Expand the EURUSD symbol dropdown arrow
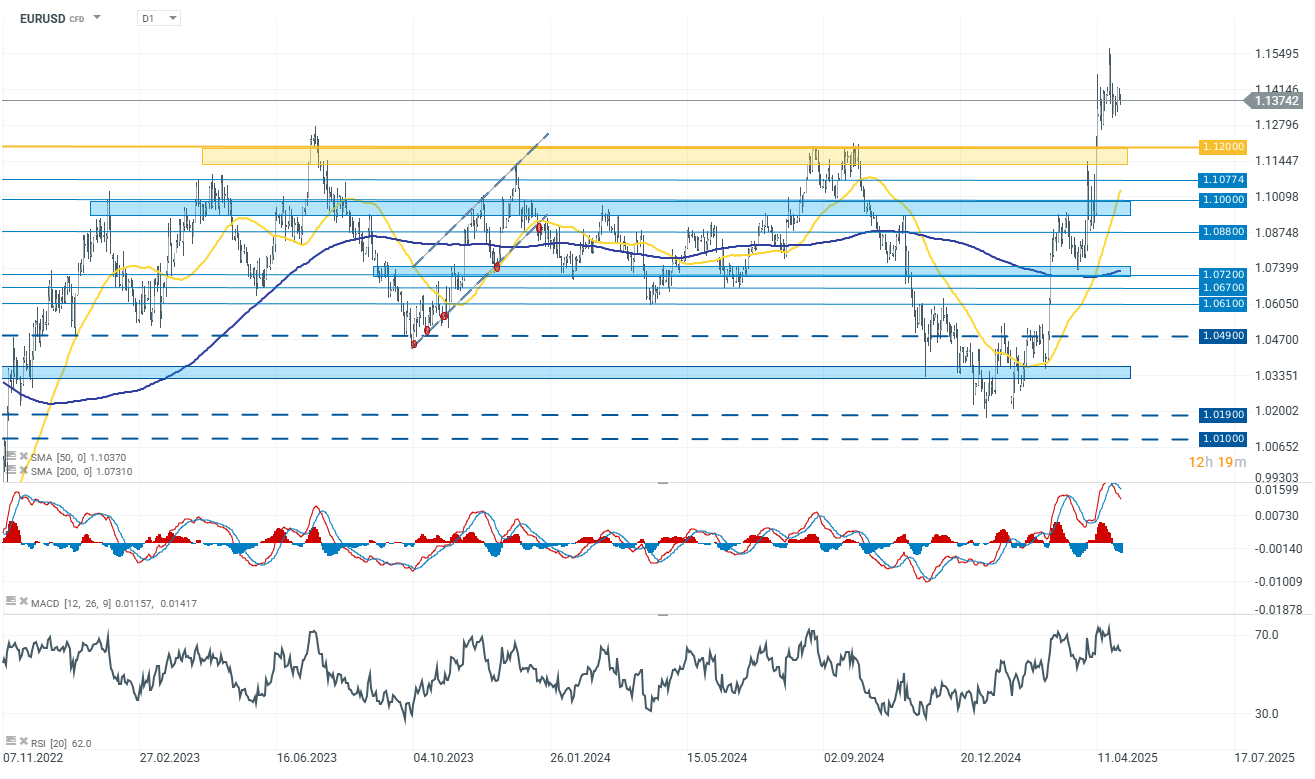Viewport: 1315px width, 779px height. point(97,18)
